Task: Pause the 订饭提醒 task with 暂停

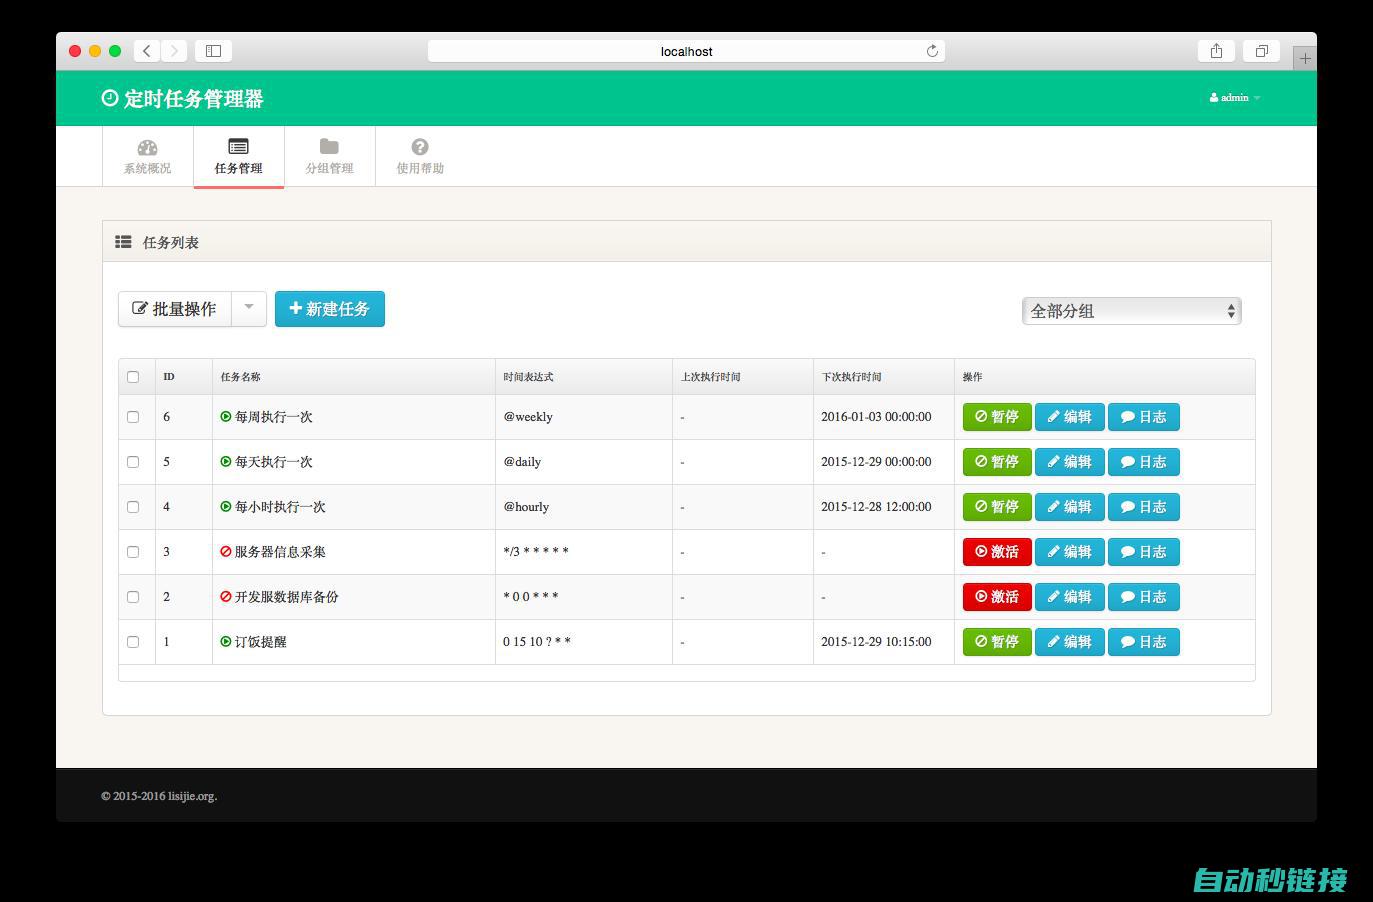Action: click(997, 642)
